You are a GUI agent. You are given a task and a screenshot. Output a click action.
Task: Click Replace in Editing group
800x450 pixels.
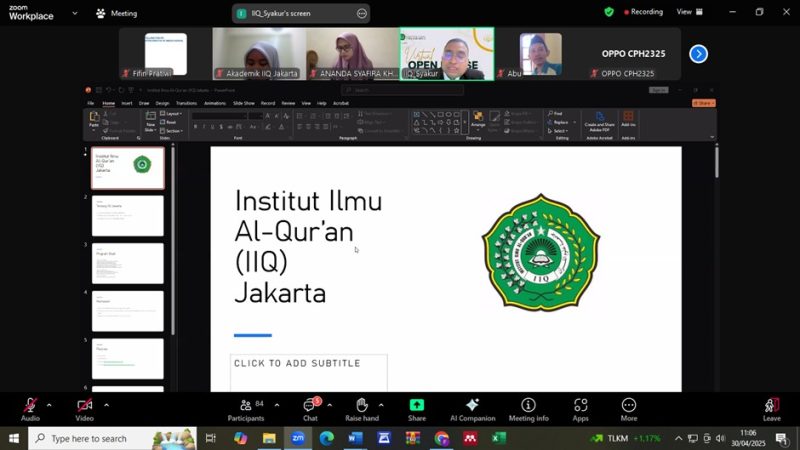pos(558,122)
